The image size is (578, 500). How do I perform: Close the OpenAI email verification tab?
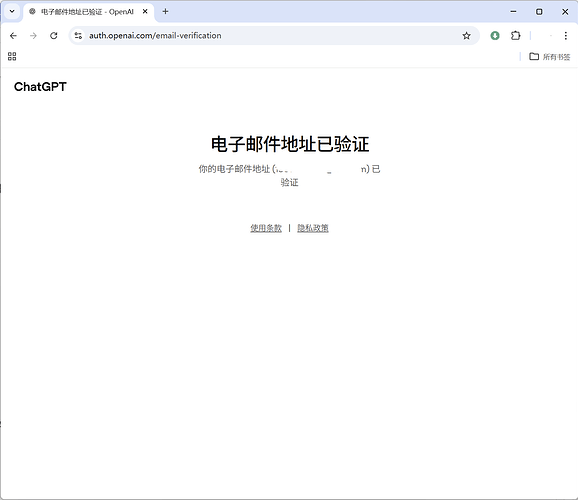coord(145,12)
